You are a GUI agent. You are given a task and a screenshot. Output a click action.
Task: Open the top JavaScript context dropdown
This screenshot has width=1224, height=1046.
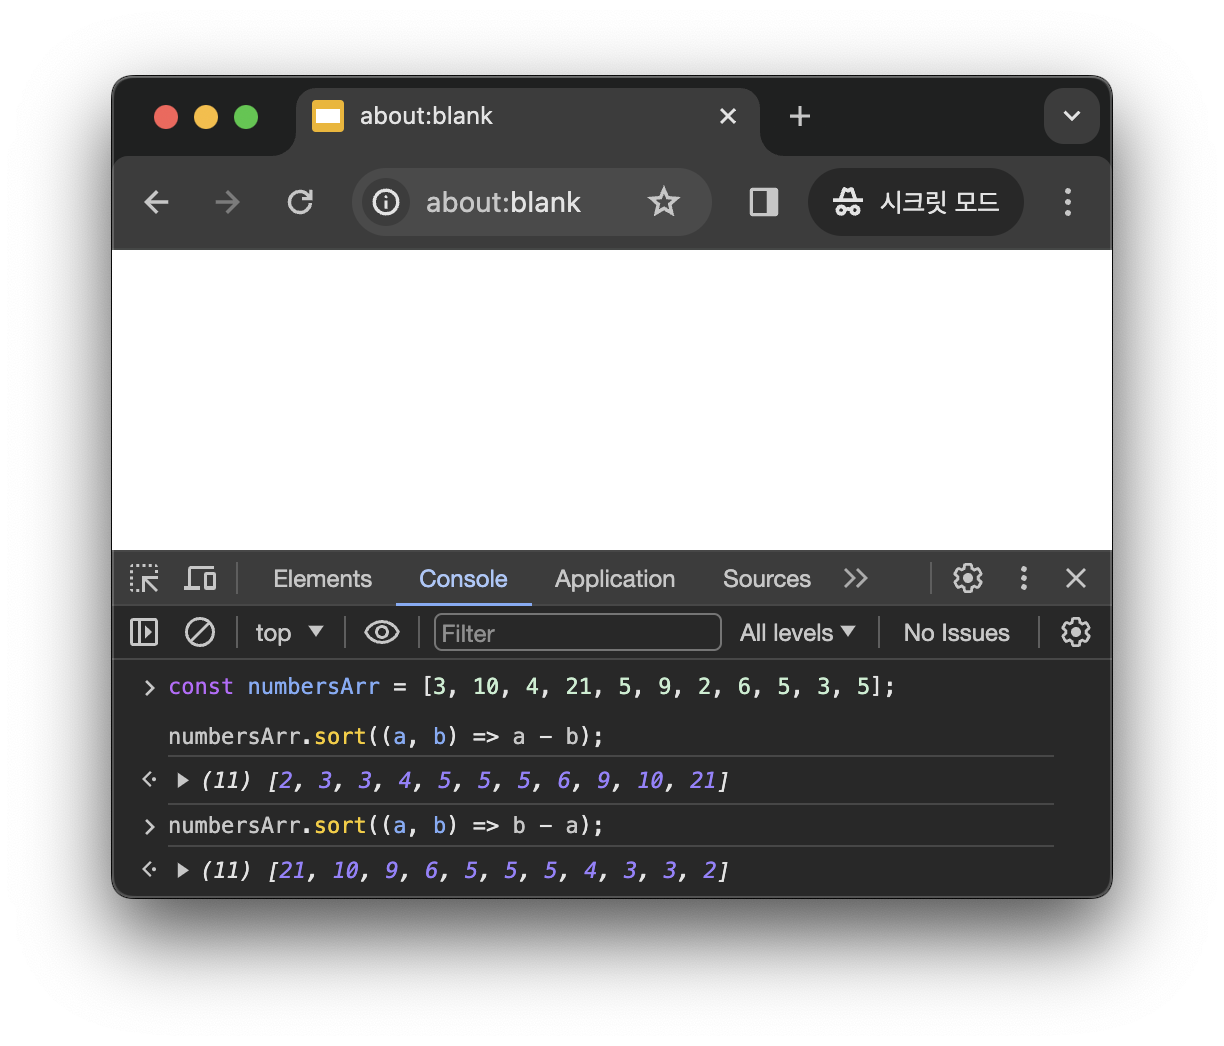(x=289, y=632)
